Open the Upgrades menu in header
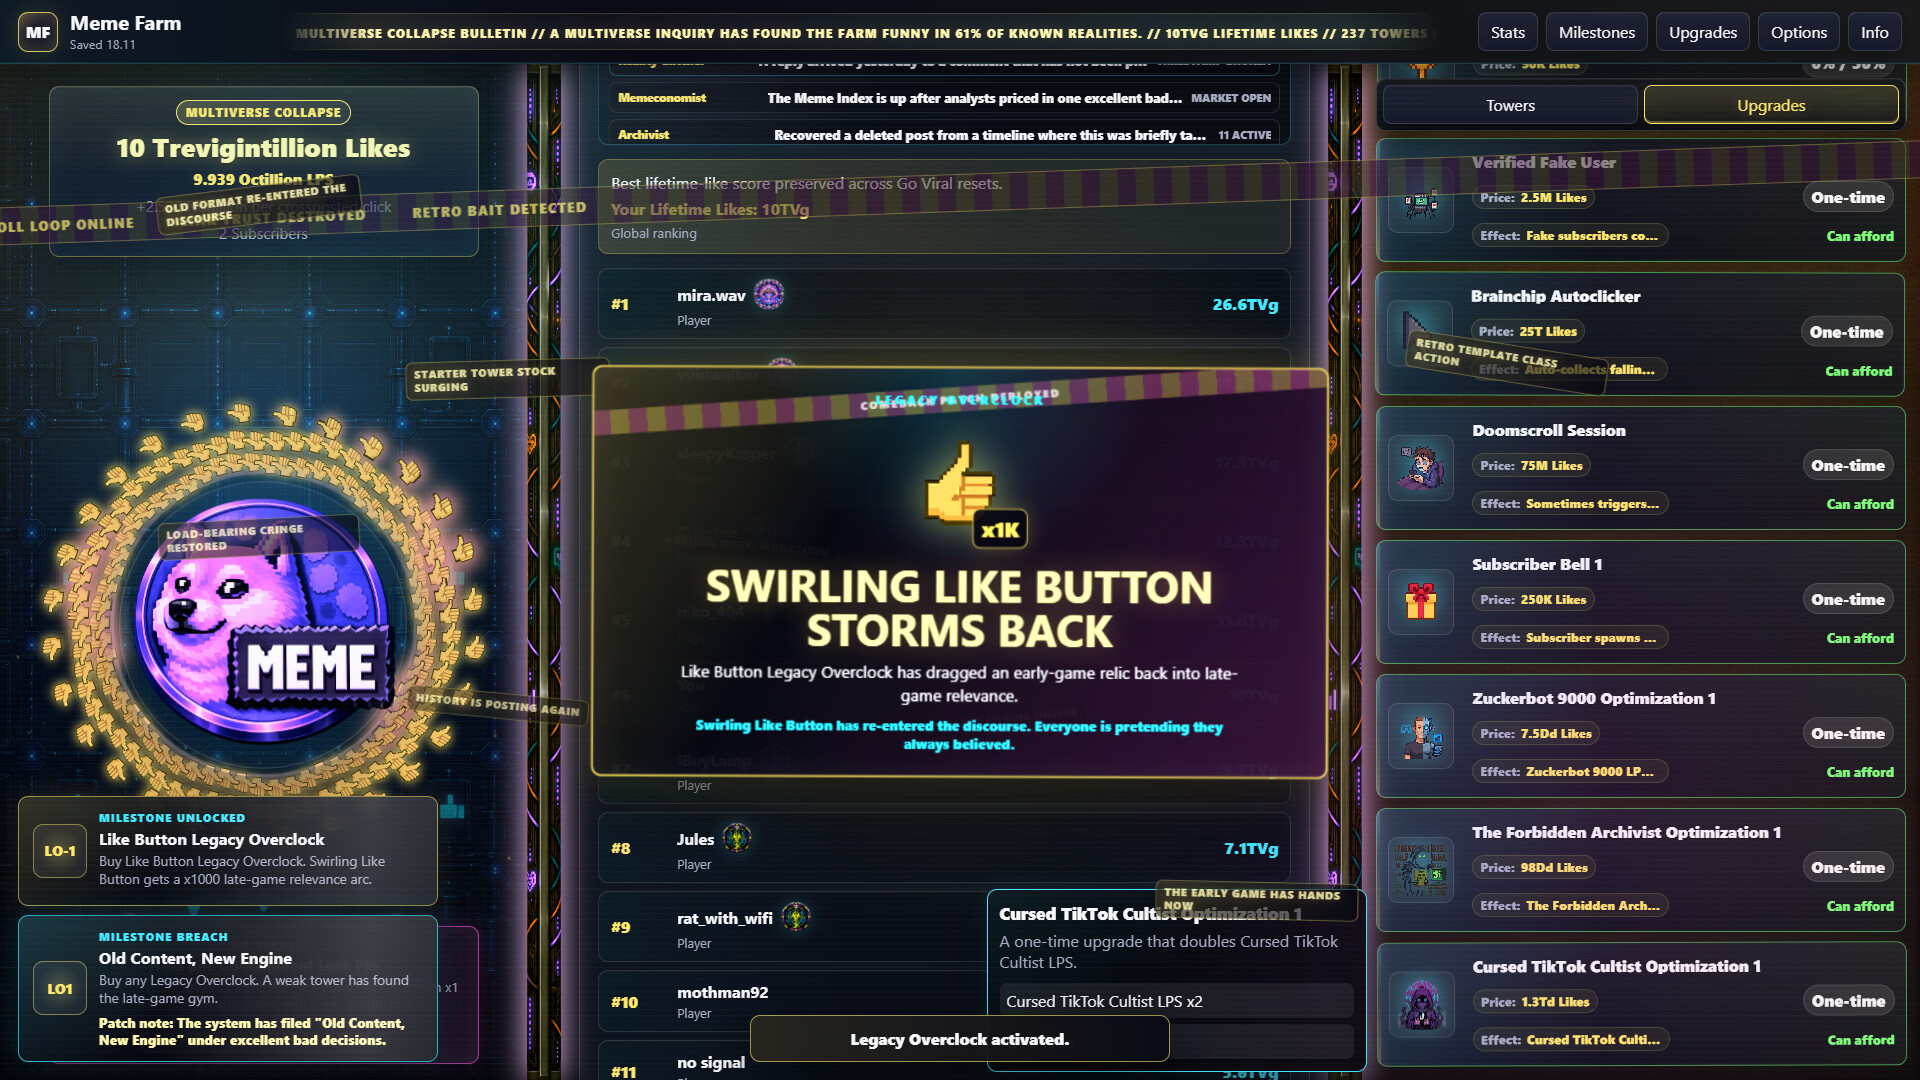 [x=1703, y=33]
